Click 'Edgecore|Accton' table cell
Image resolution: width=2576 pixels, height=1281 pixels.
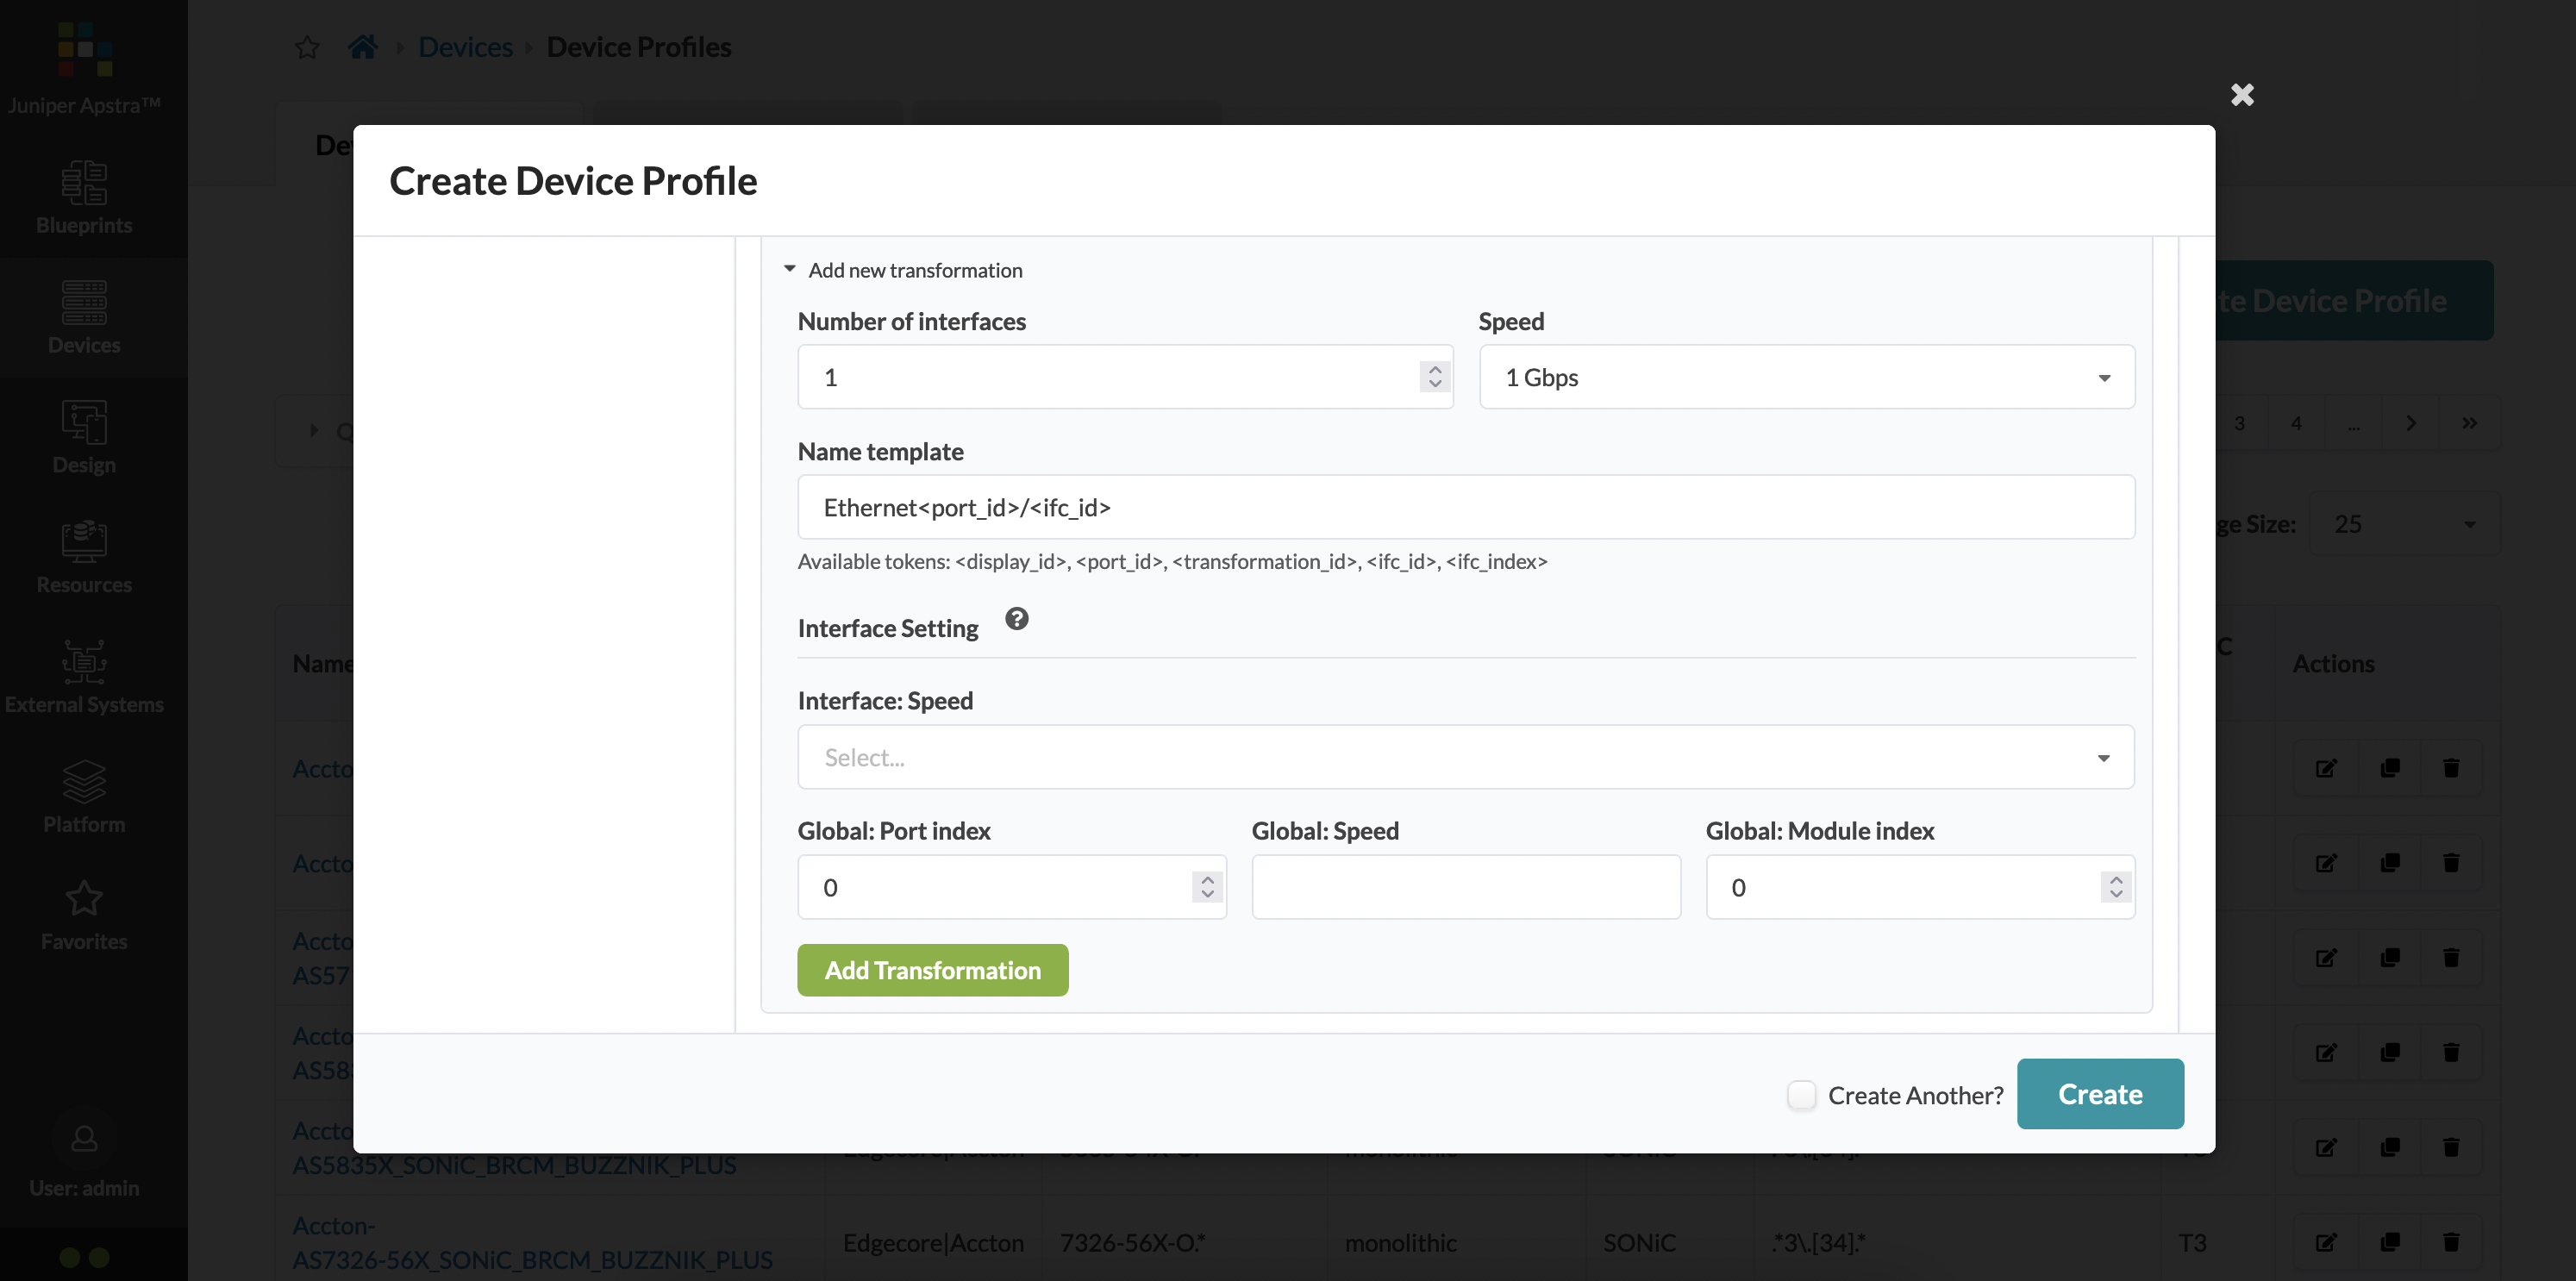coord(933,1242)
